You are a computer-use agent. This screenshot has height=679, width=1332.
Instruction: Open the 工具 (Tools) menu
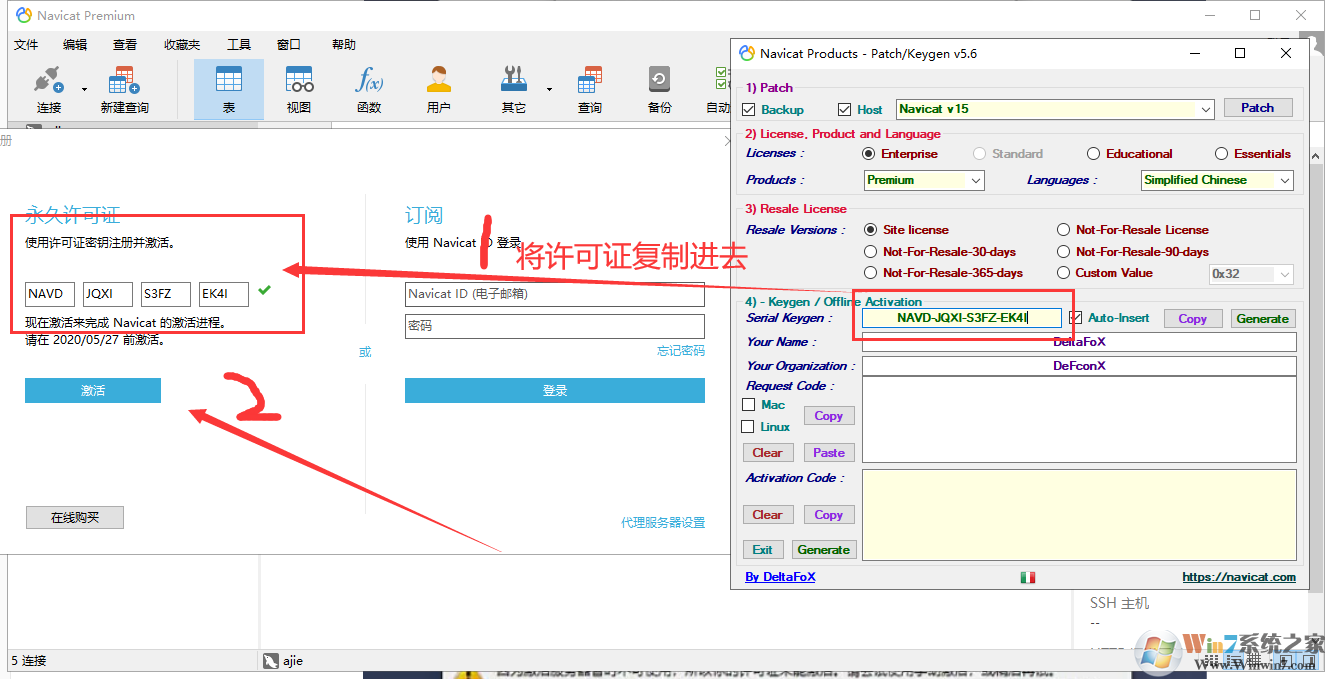click(239, 44)
